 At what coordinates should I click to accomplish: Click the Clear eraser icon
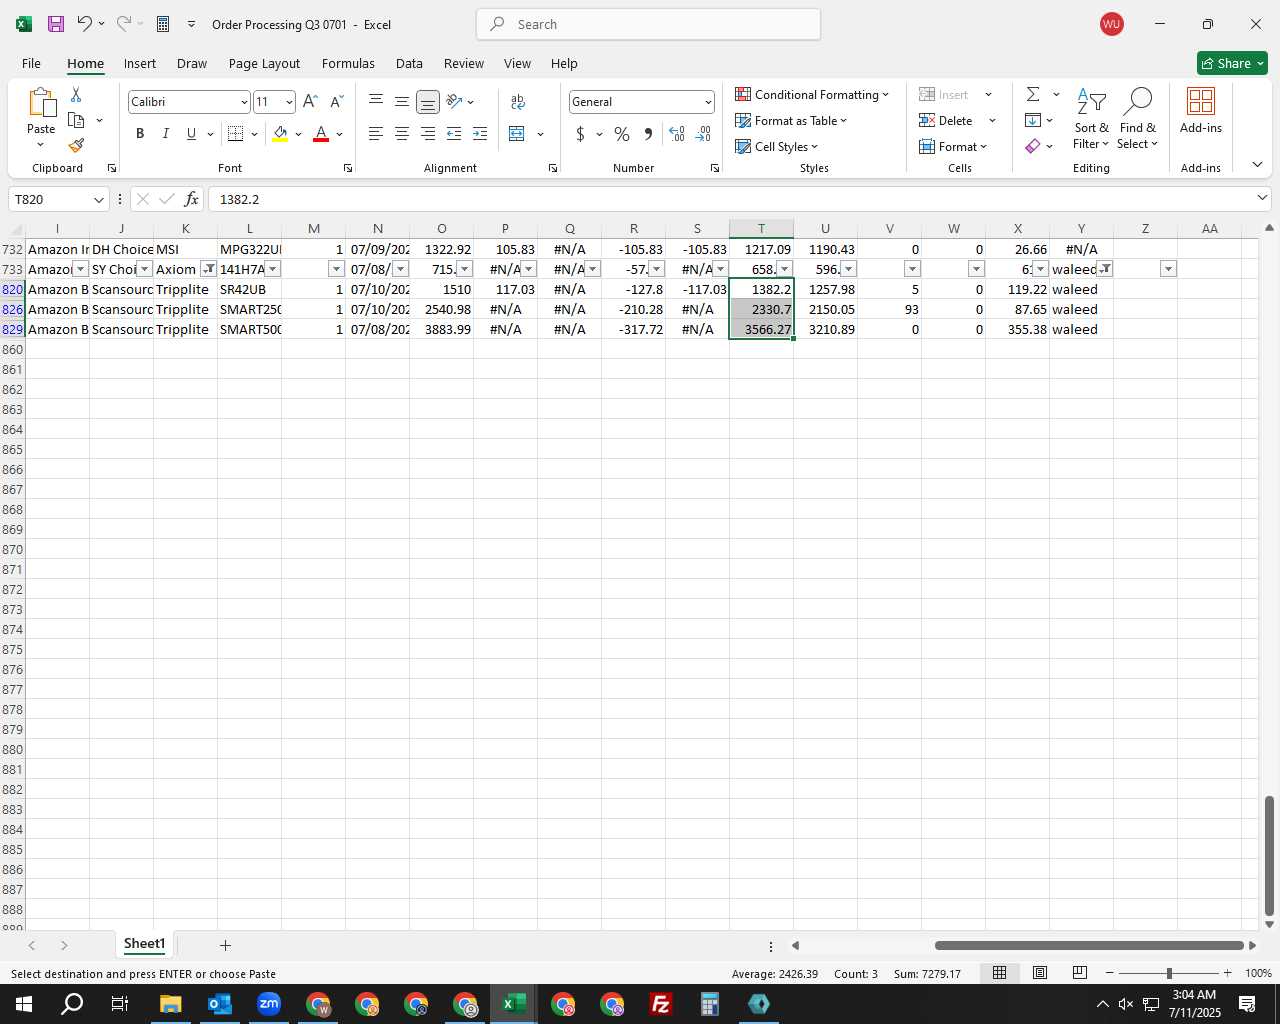tap(1033, 146)
